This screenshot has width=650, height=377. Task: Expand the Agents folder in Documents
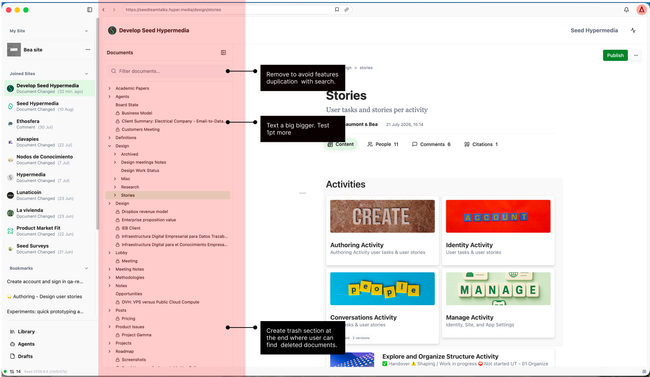coord(110,97)
